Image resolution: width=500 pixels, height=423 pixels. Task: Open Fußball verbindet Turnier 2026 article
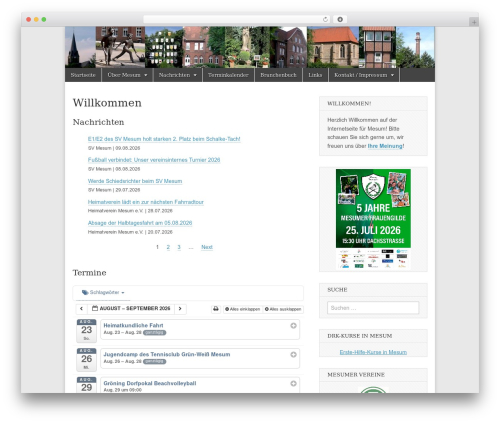pos(154,160)
